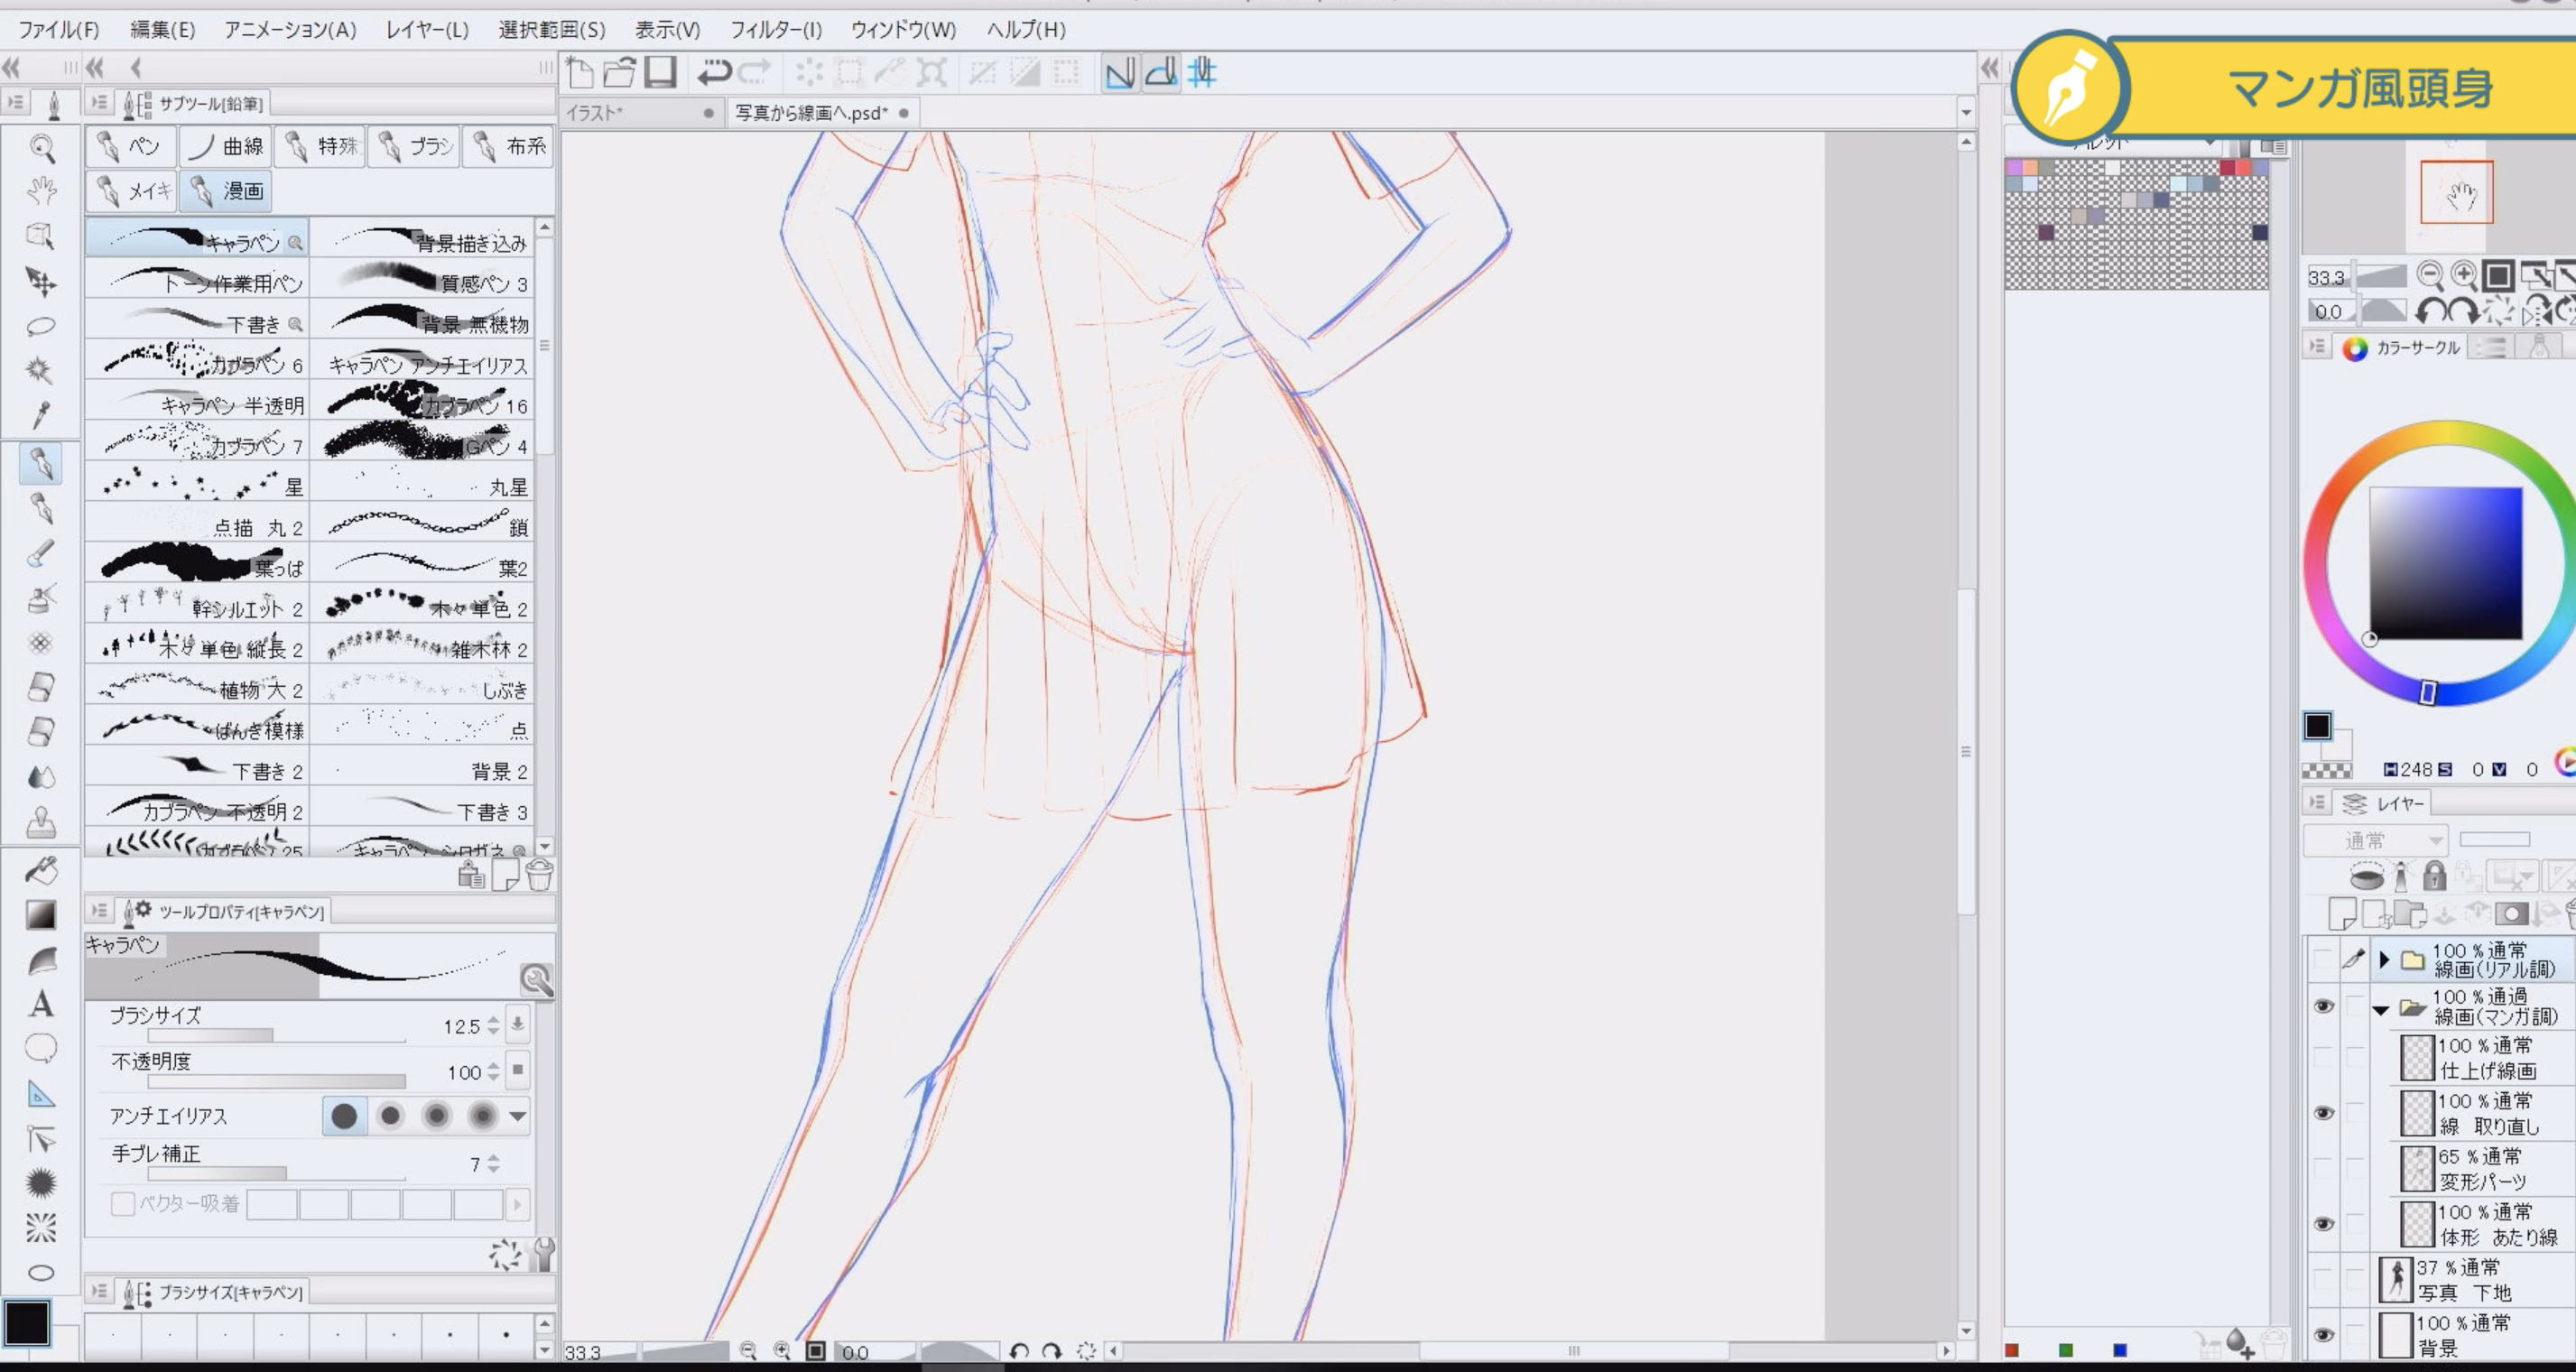The image size is (2576, 1372).
Task: Click the 曲線 tool button
Action: [x=225, y=145]
